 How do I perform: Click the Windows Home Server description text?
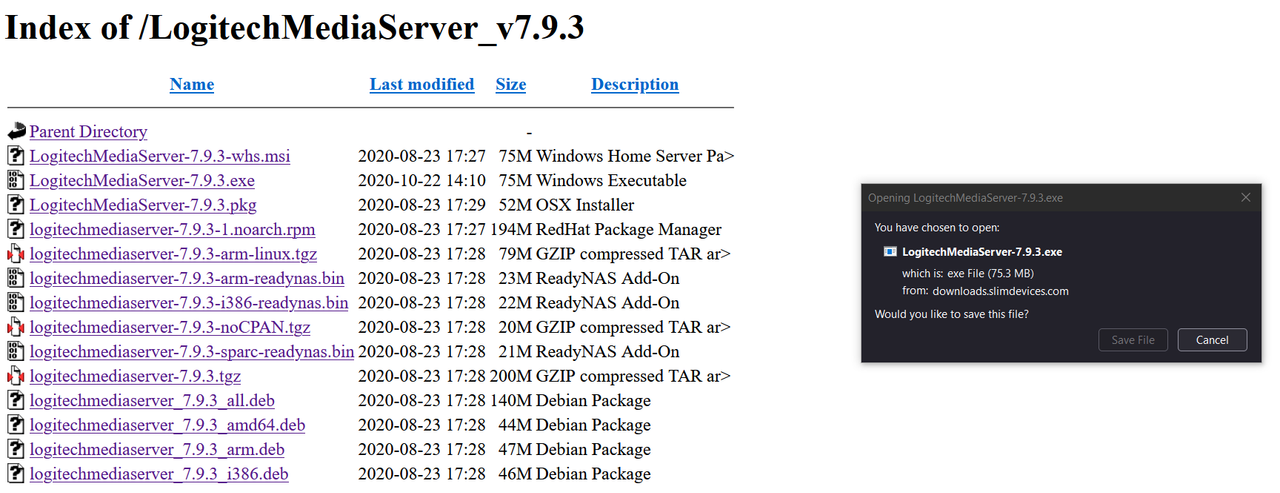[635, 156]
